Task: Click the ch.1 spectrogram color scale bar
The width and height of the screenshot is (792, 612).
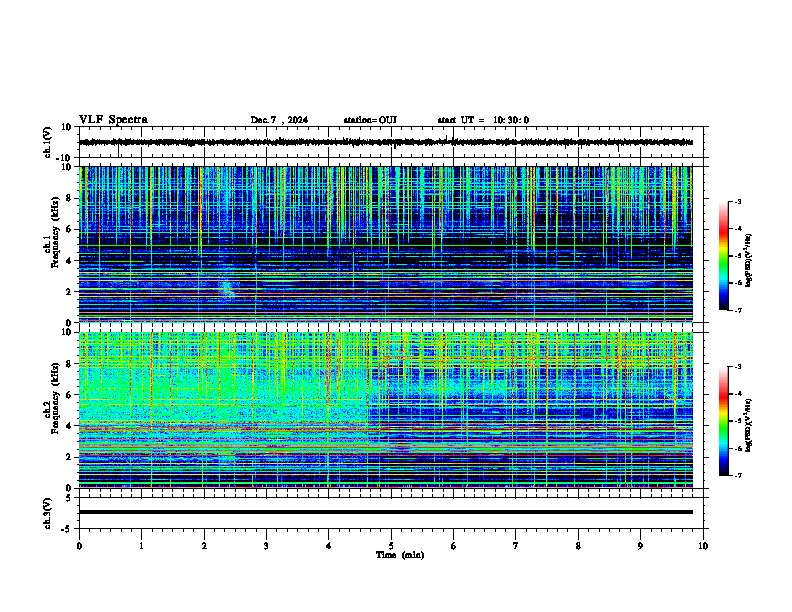Action: [x=724, y=256]
